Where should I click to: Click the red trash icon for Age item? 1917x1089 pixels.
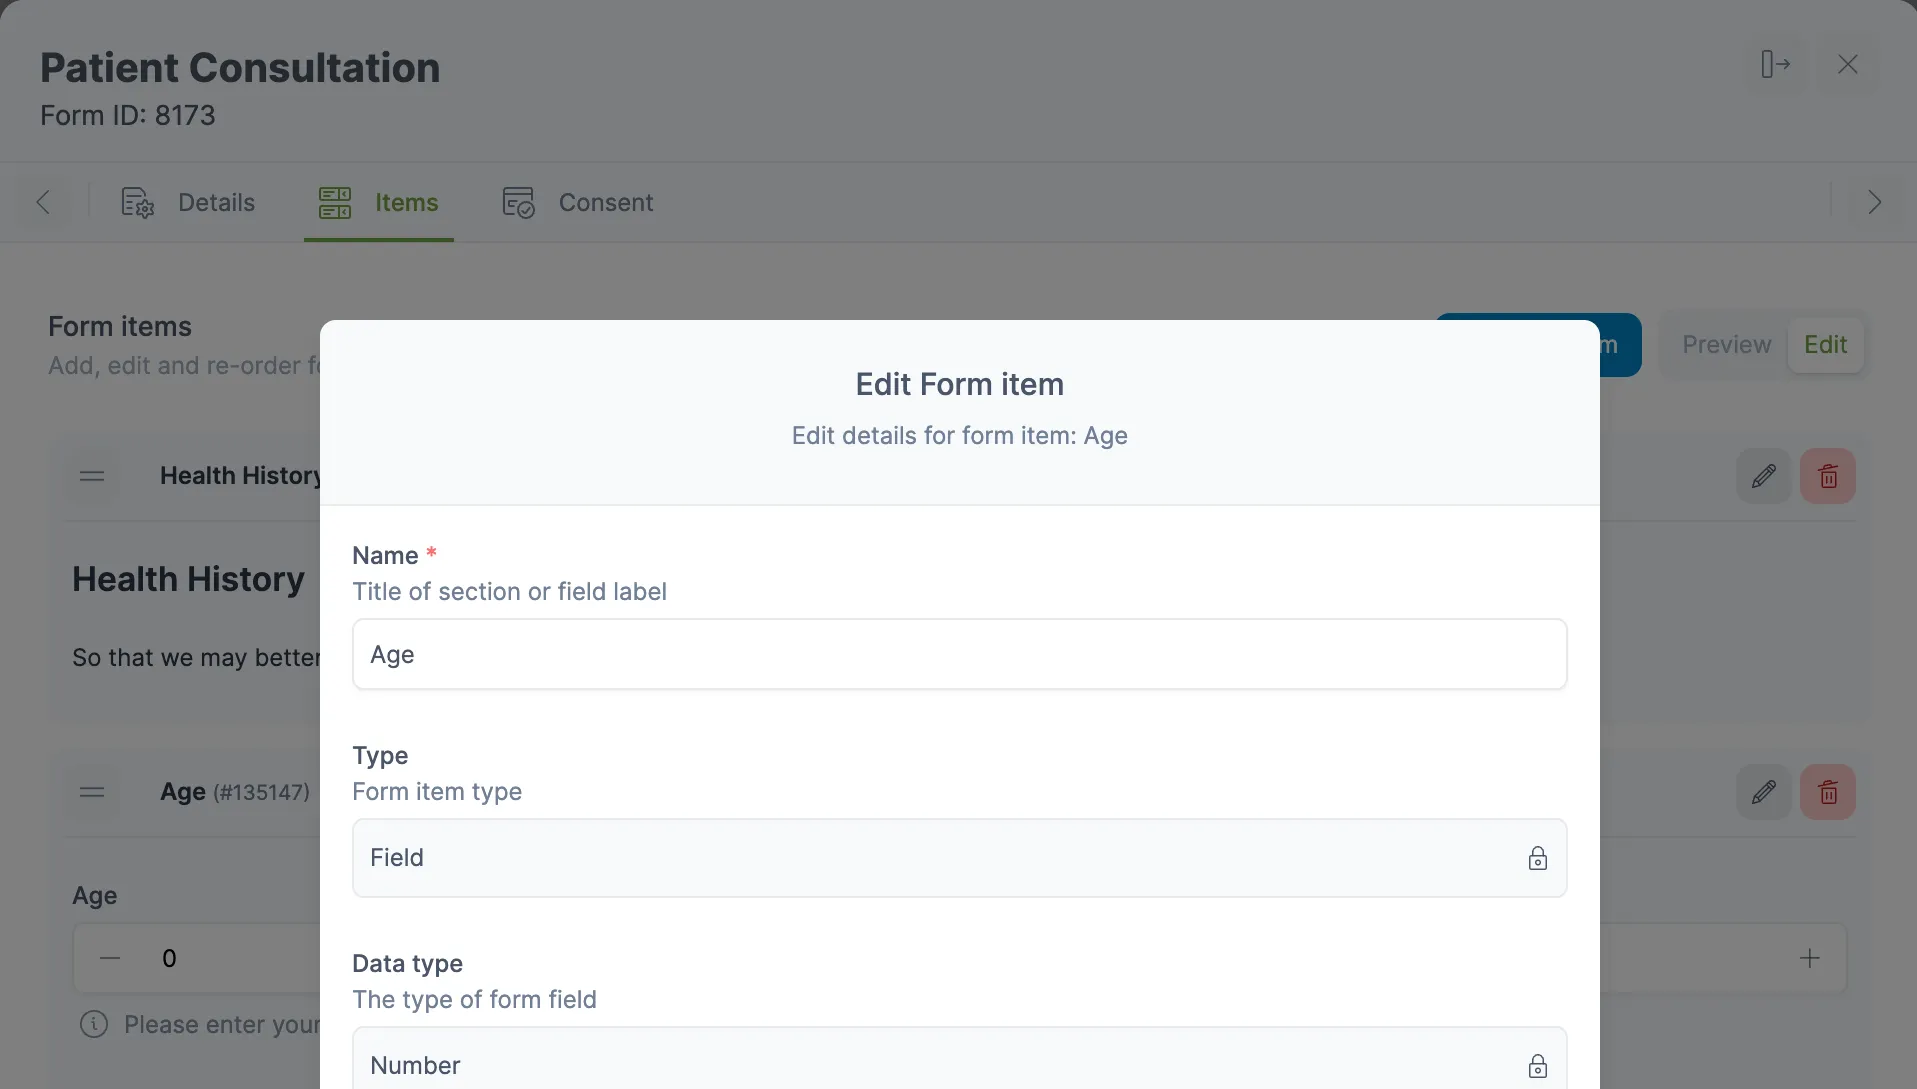(x=1827, y=792)
